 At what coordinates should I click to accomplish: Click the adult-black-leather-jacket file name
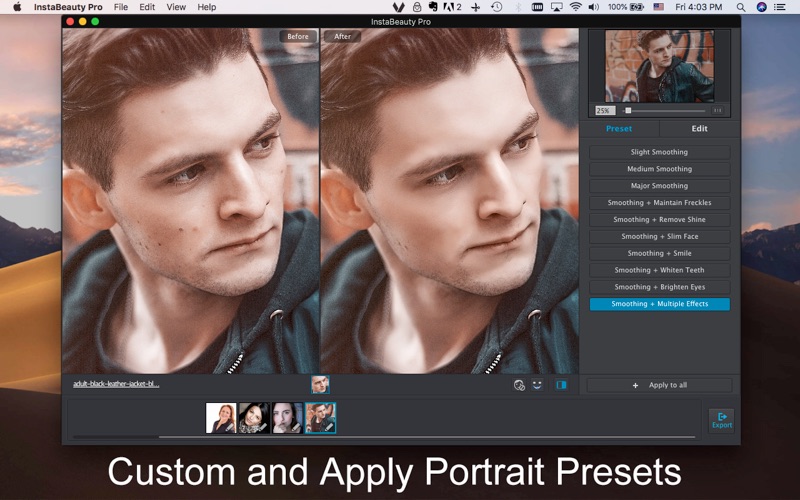[x=116, y=384]
